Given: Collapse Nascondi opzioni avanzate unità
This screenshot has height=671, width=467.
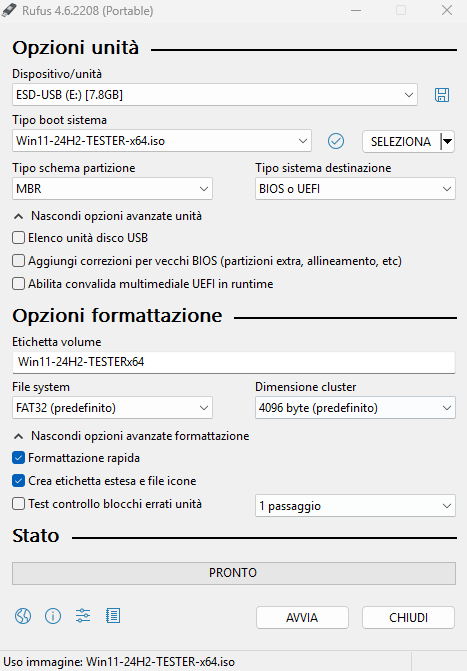Looking at the screenshot, I should 108,216.
